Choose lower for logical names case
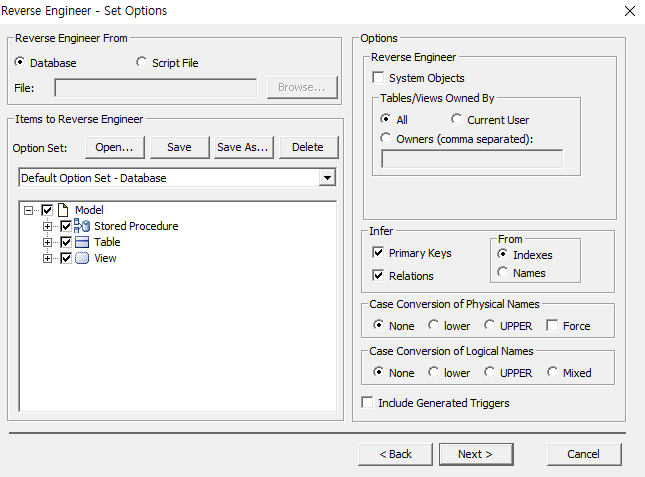Viewport: 645px width, 477px height. coord(433,372)
